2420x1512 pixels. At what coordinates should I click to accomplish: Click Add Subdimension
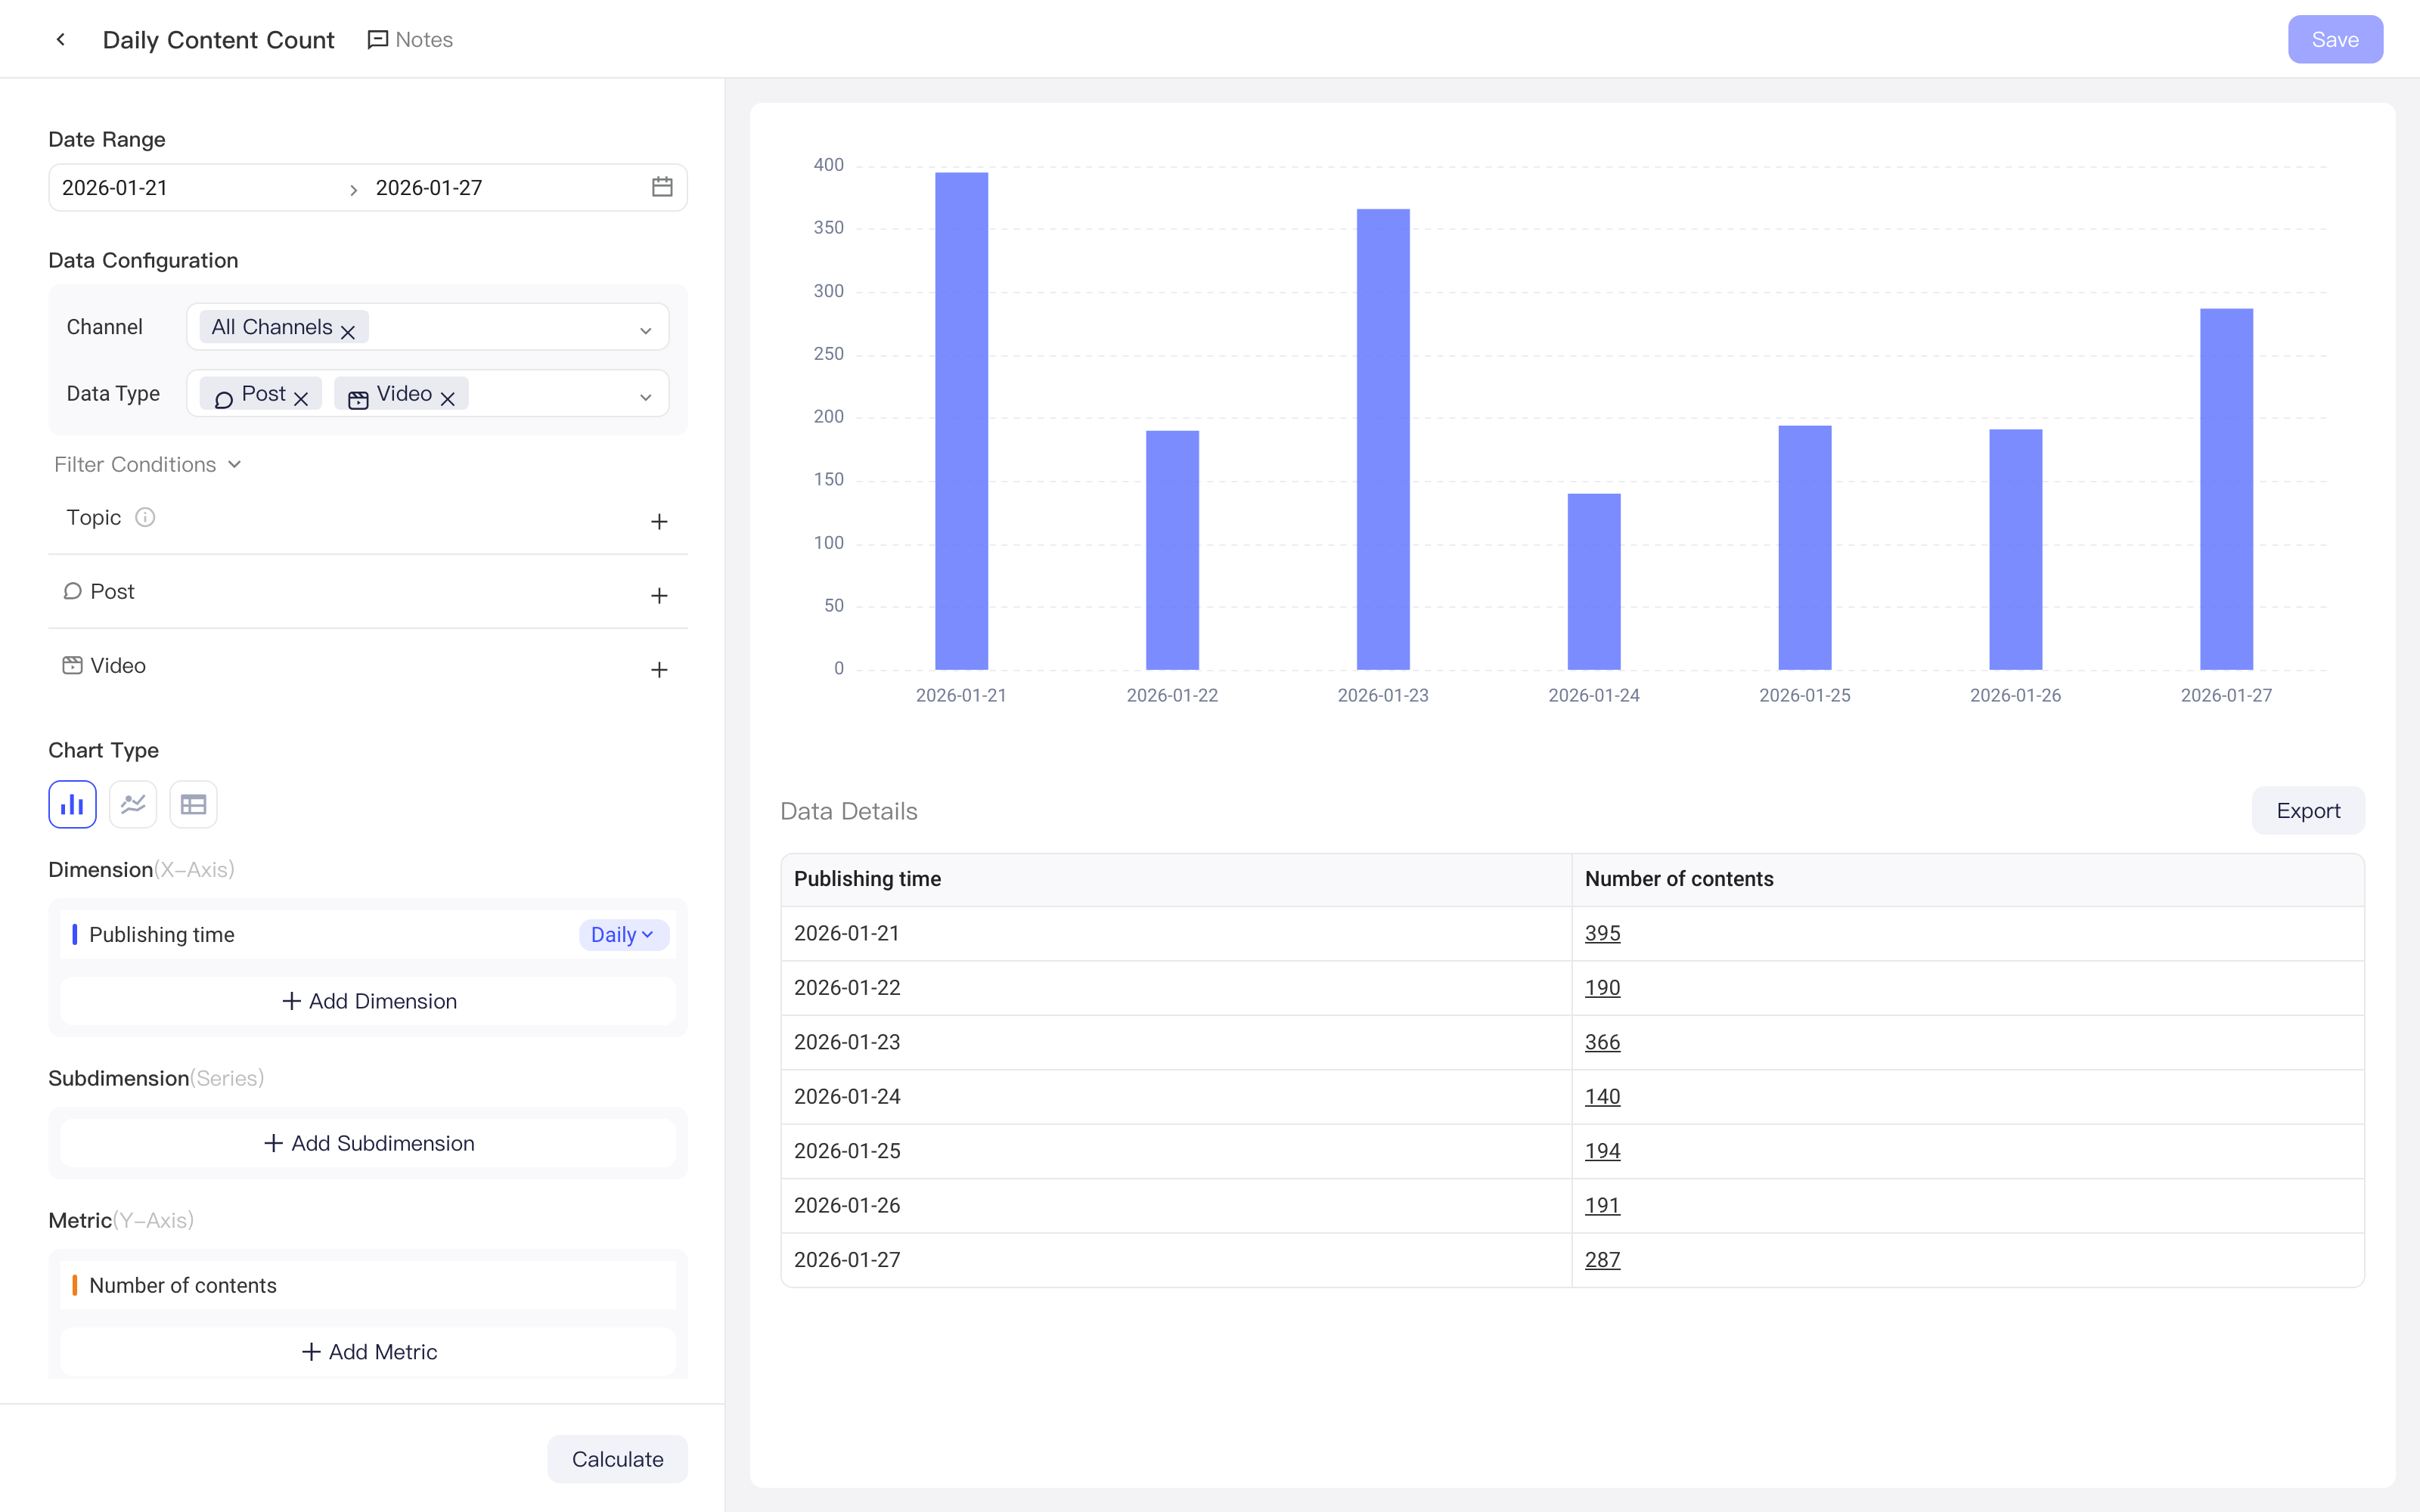368,1143
